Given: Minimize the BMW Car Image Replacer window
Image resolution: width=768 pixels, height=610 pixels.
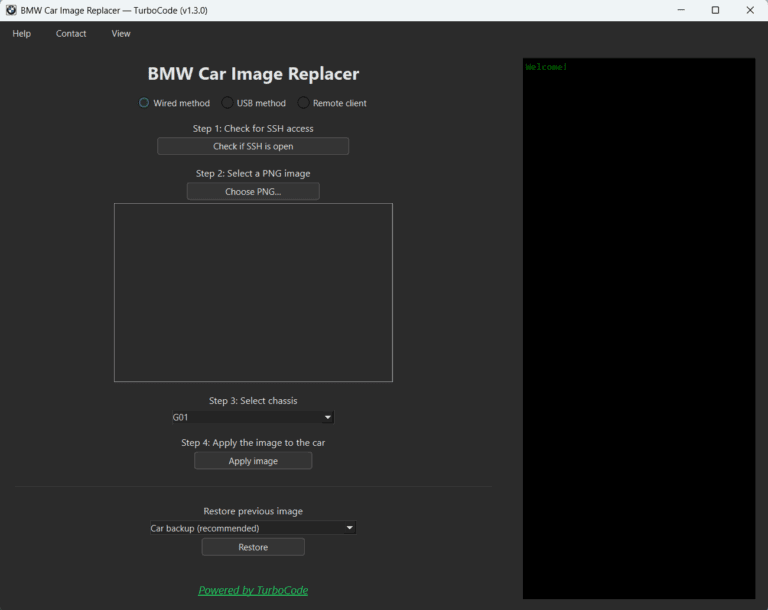Looking at the screenshot, I should pos(681,10).
